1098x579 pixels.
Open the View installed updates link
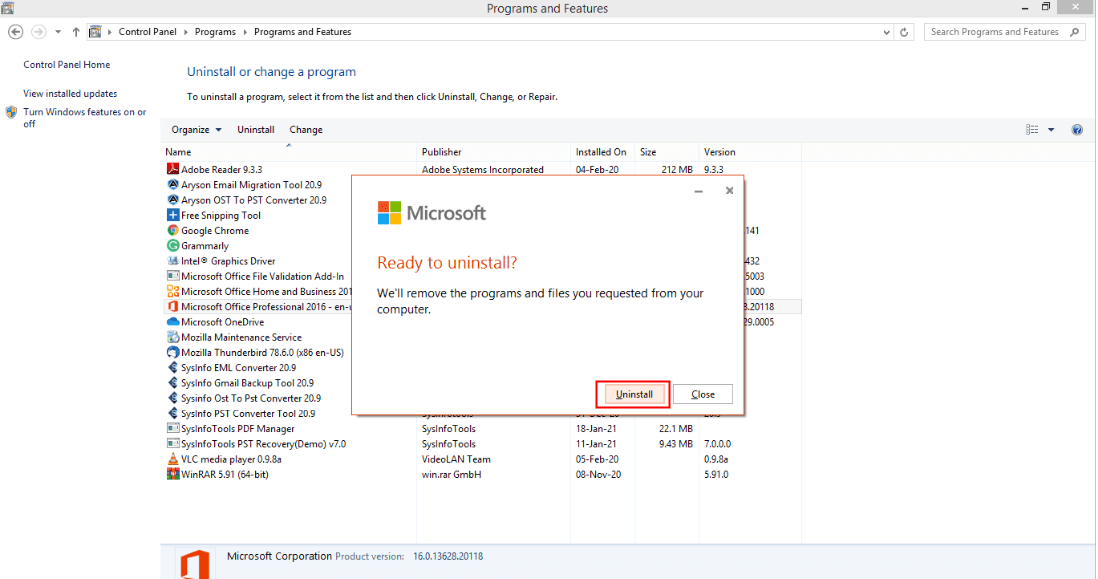point(70,93)
